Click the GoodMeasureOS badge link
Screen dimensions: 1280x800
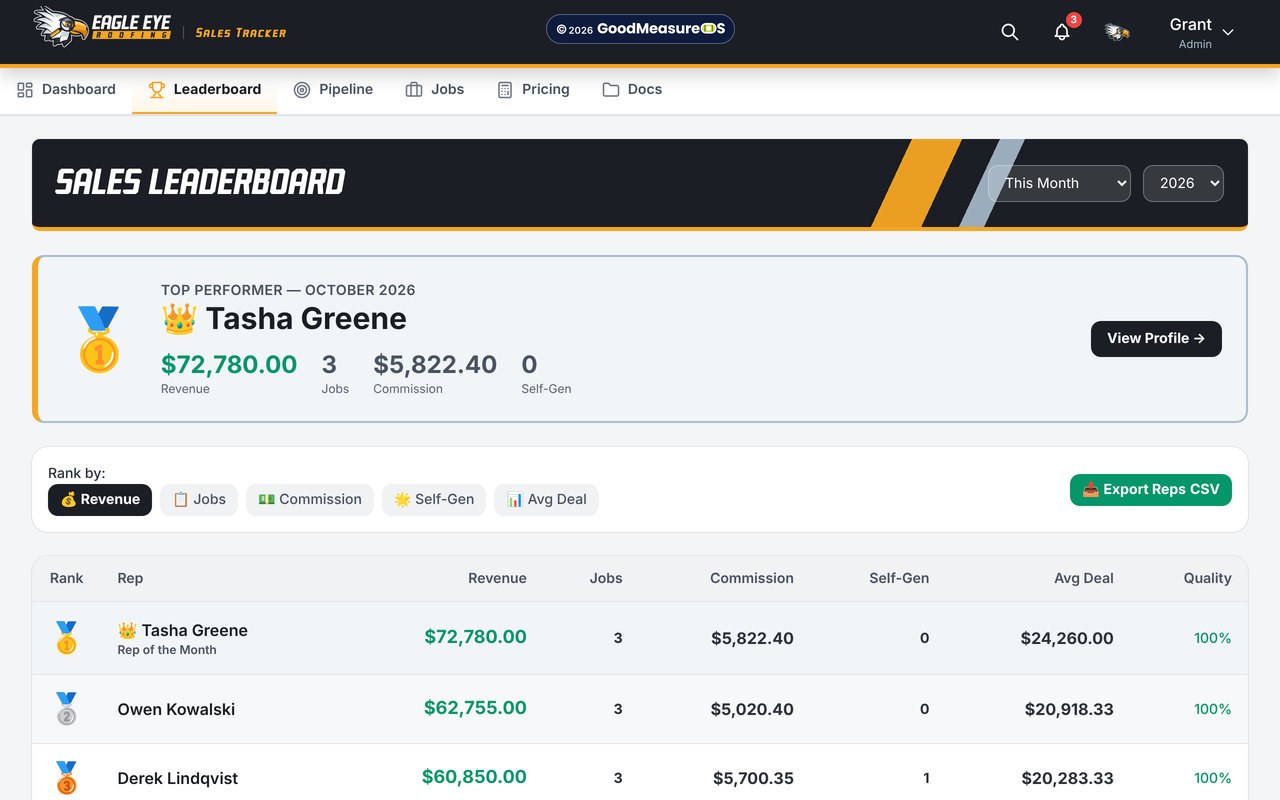(x=640, y=29)
